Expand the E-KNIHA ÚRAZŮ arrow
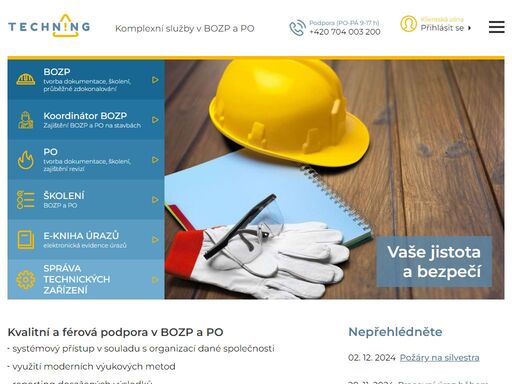 [x=155, y=240]
